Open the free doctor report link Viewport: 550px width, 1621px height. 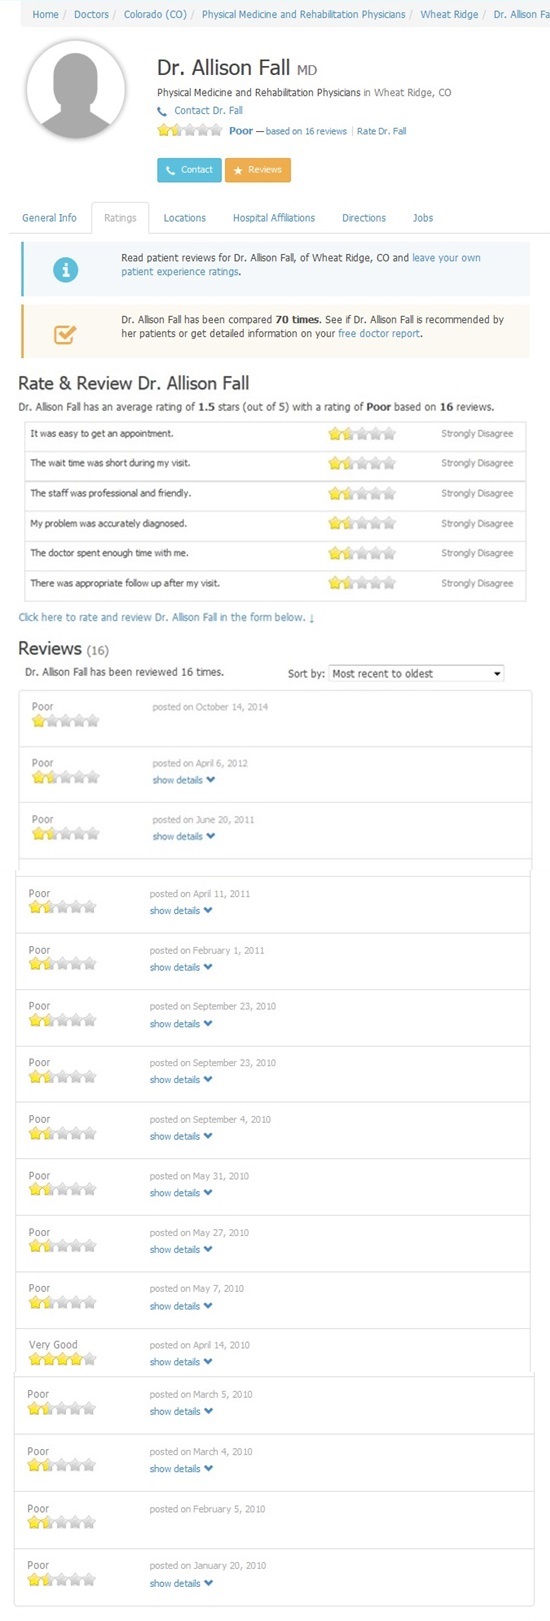[x=379, y=334]
